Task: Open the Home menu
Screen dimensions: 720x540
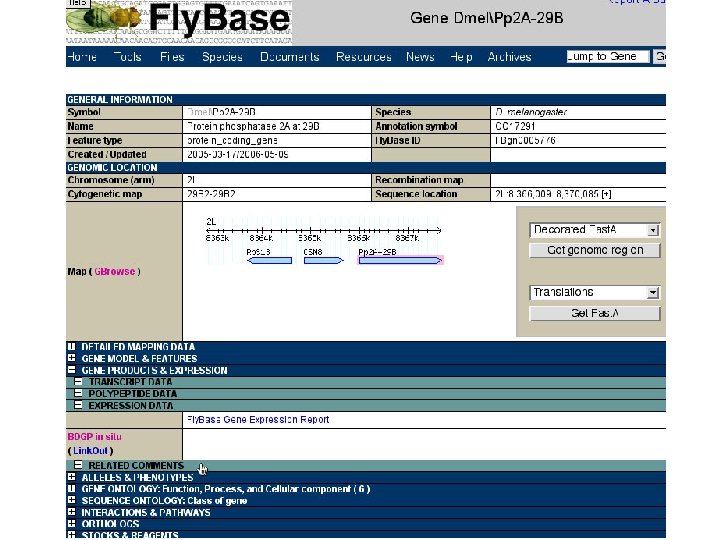Action: pos(82,57)
